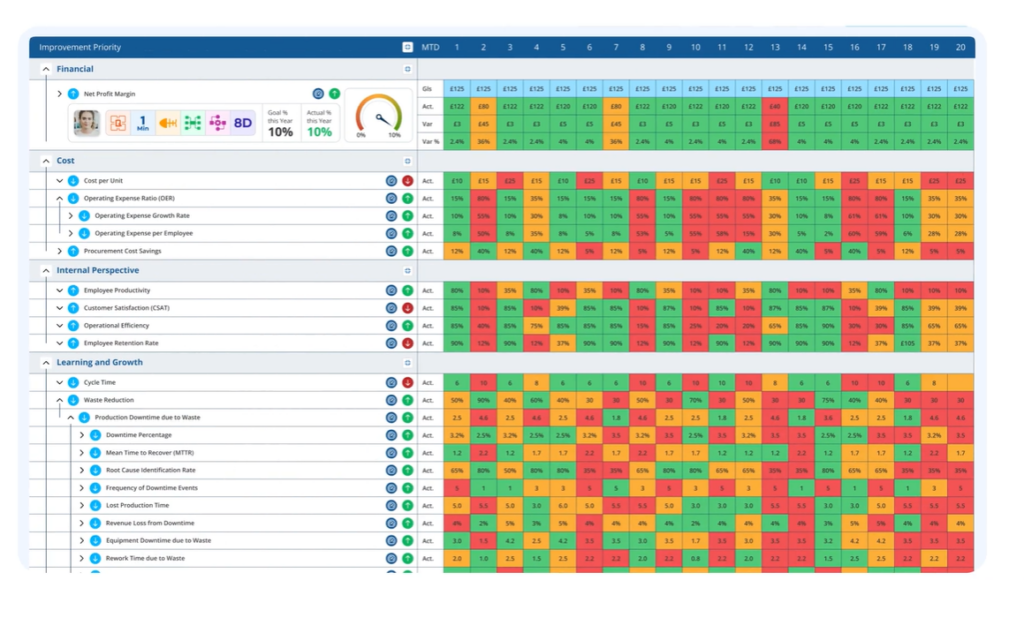Click the Net Profit Margin gauge dial
Screen dimensions: 1024x633
pos(379,116)
